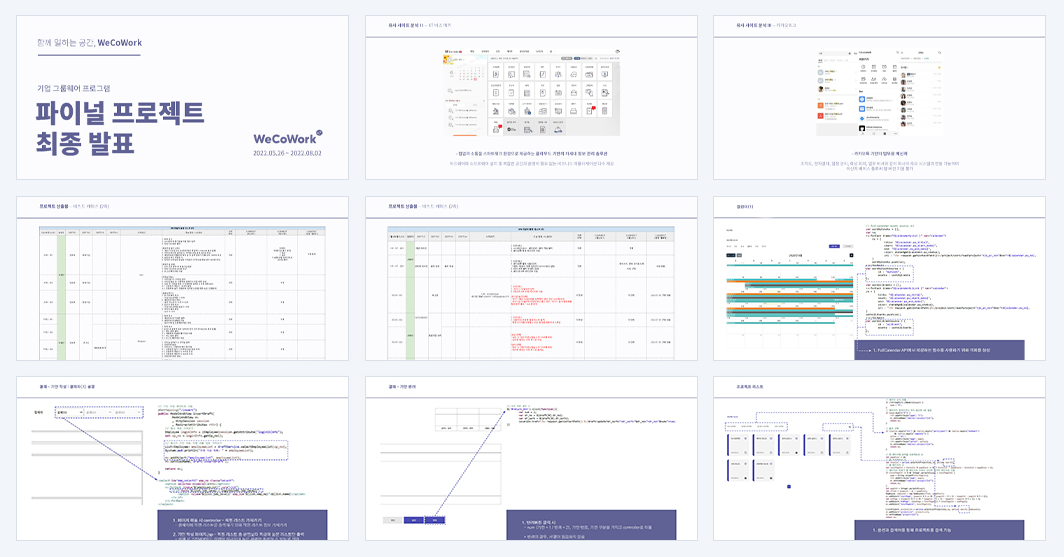Open the 프로젝트 리스트 slide
This screenshot has width=1064, height=557.
[879, 459]
